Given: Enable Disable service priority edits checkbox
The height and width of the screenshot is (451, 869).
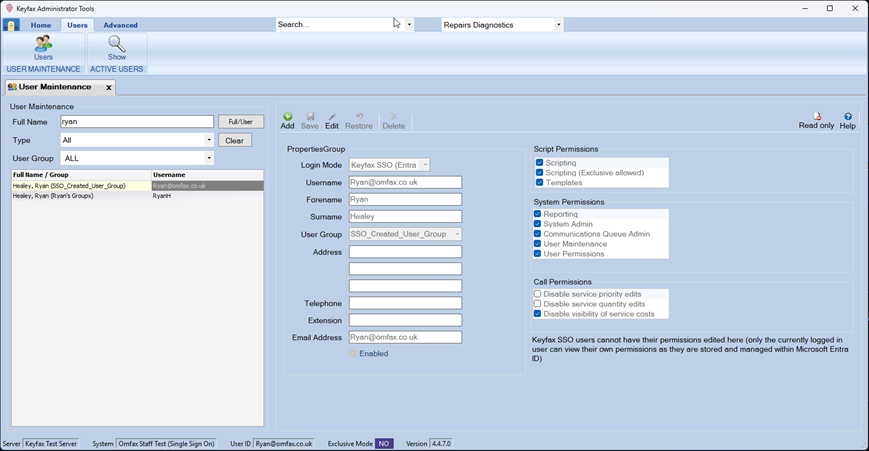Looking at the screenshot, I should (x=538, y=294).
